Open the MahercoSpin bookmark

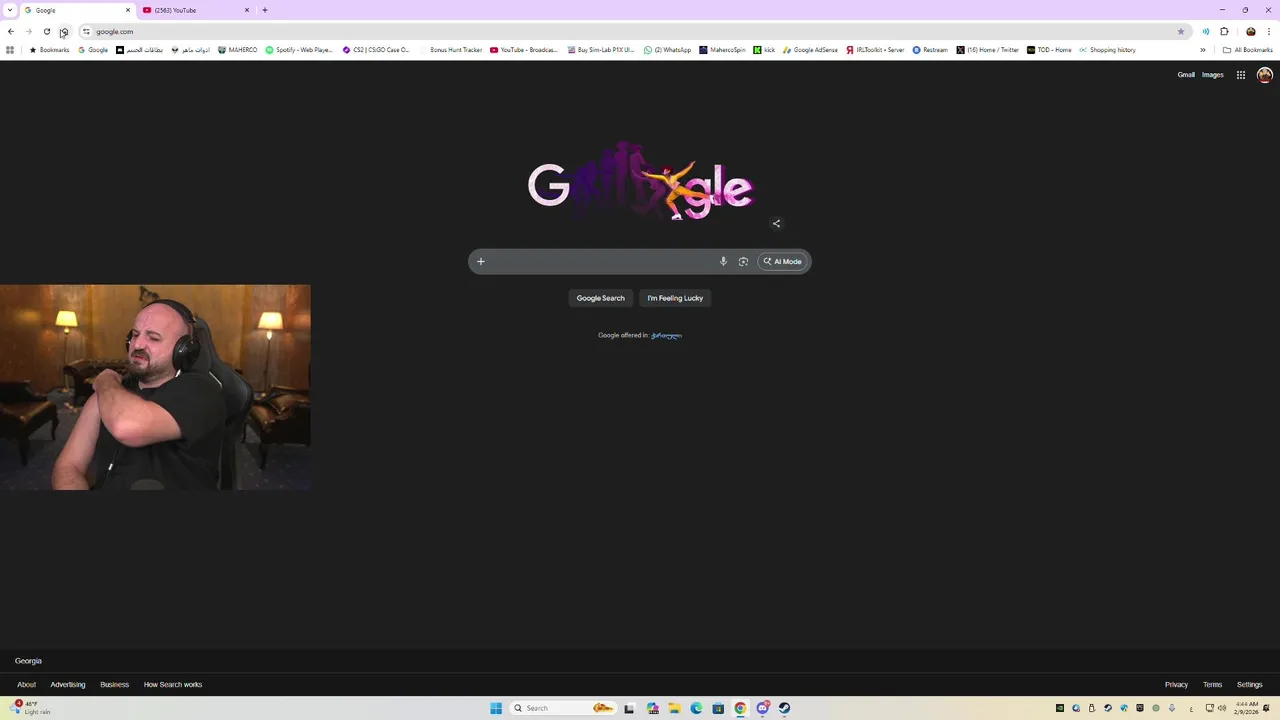722,50
